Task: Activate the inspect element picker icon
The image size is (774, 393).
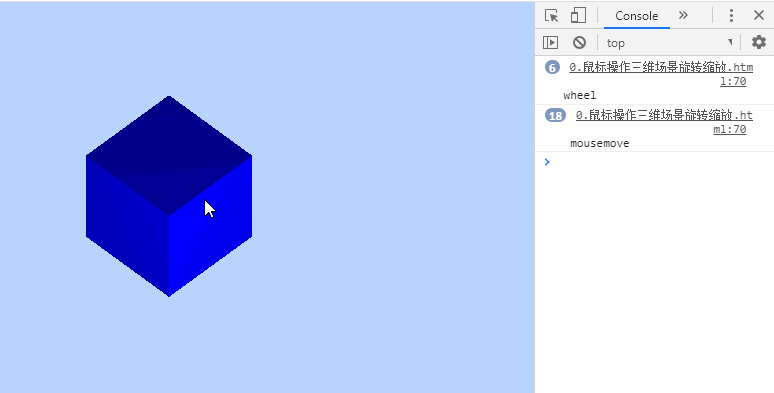Action: tap(551, 16)
